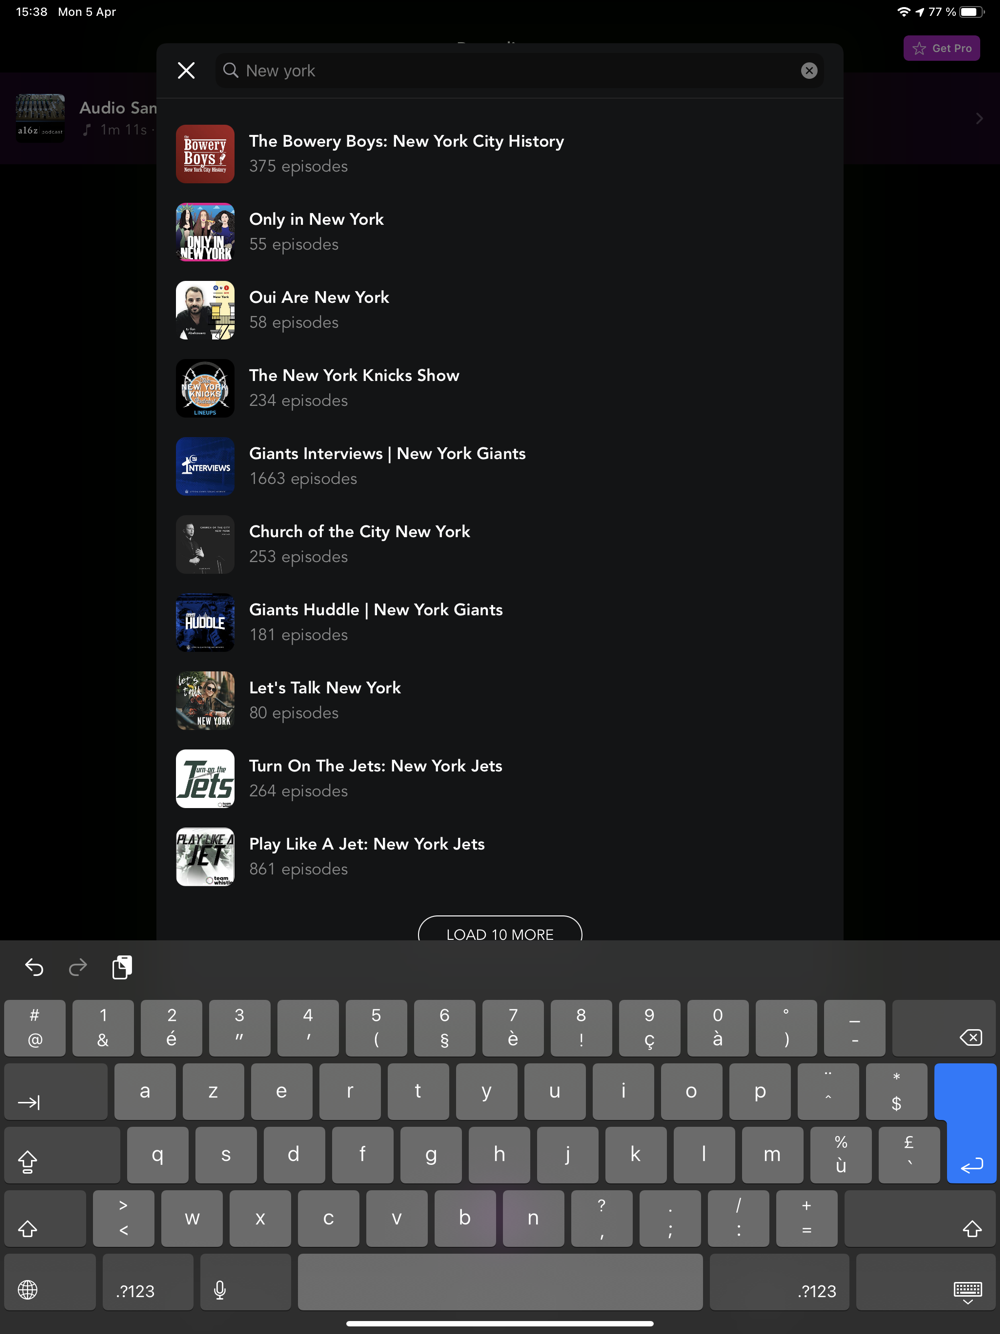The height and width of the screenshot is (1334, 1000).
Task: Switch keyboard language with globe key
Action: coord(50,1282)
